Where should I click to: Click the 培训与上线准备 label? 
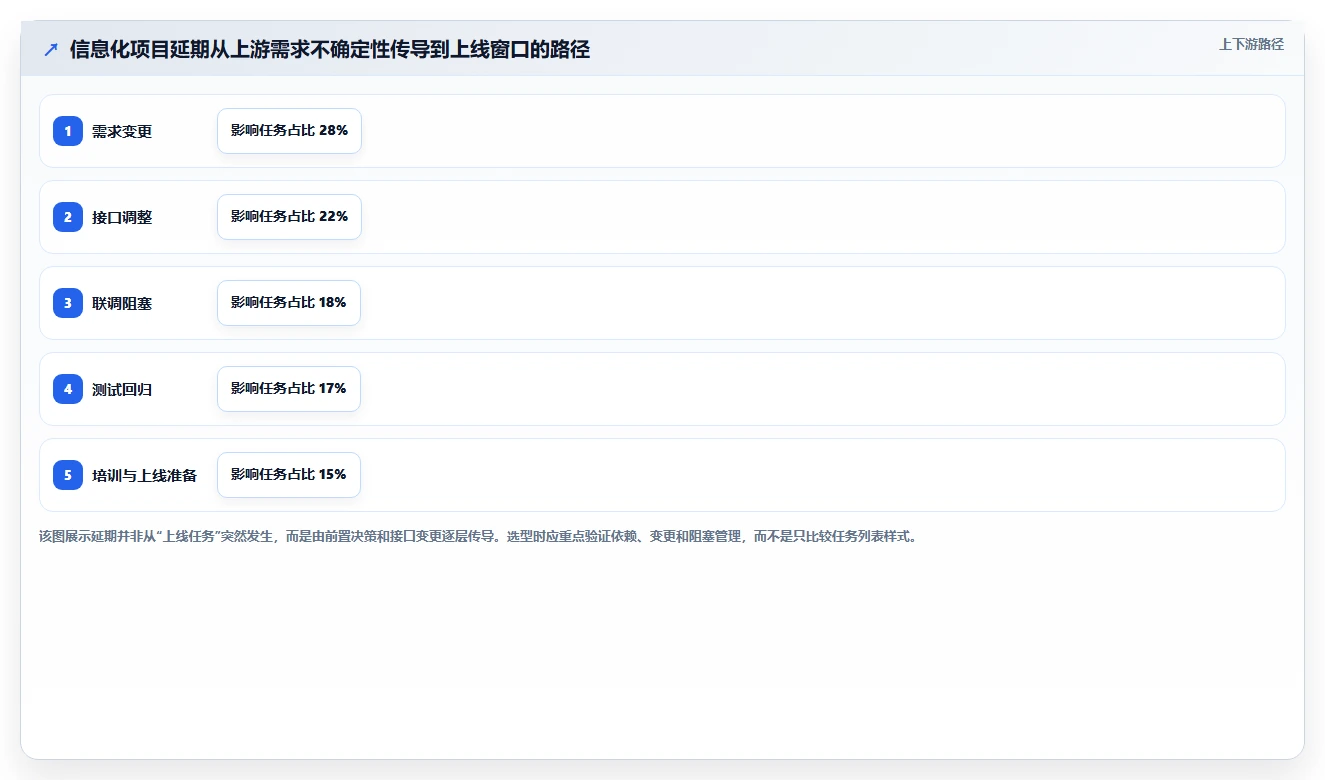tap(145, 475)
